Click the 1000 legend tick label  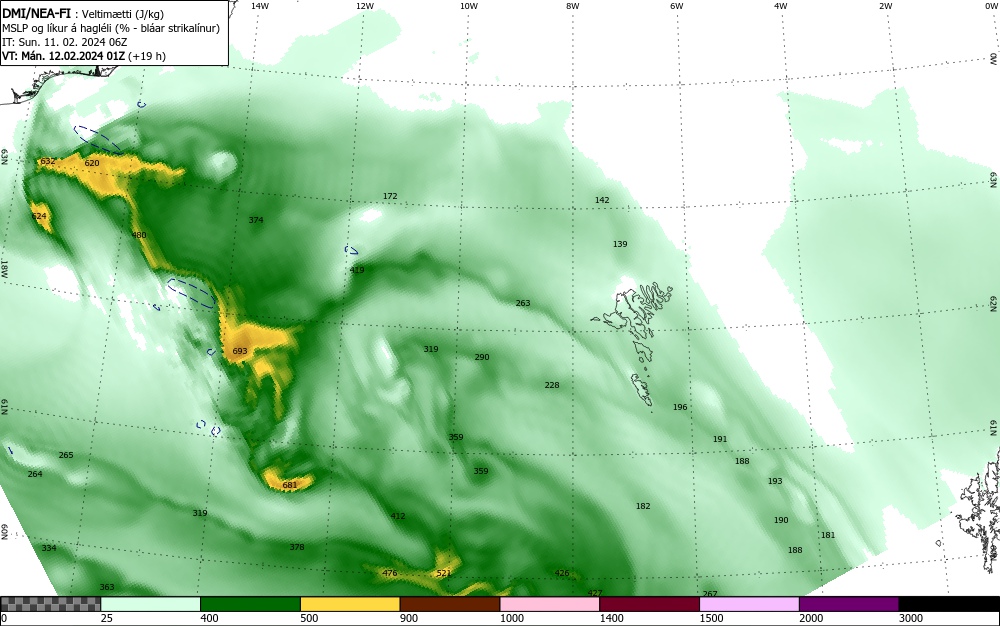[x=512, y=618]
